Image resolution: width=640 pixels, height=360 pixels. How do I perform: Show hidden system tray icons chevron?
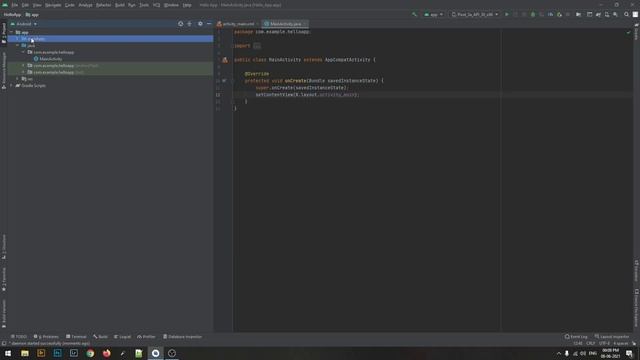(559, 353)
